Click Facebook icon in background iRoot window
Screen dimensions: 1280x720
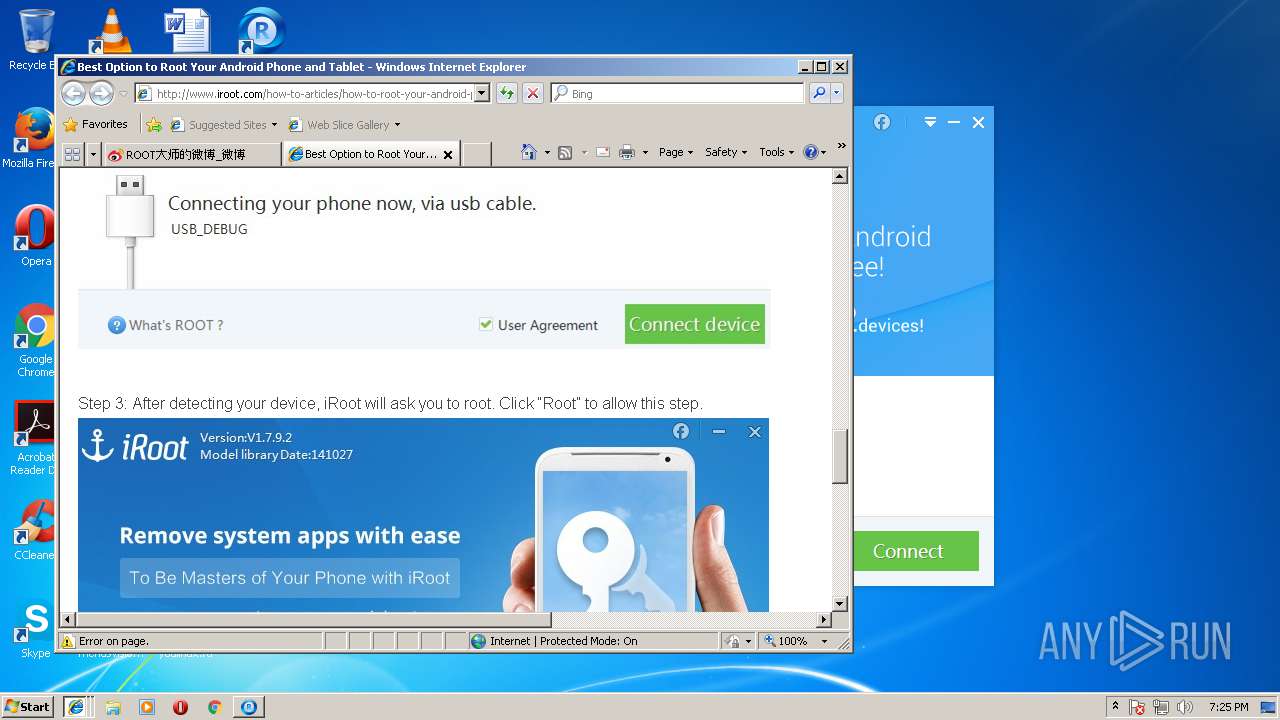(882, 122)
